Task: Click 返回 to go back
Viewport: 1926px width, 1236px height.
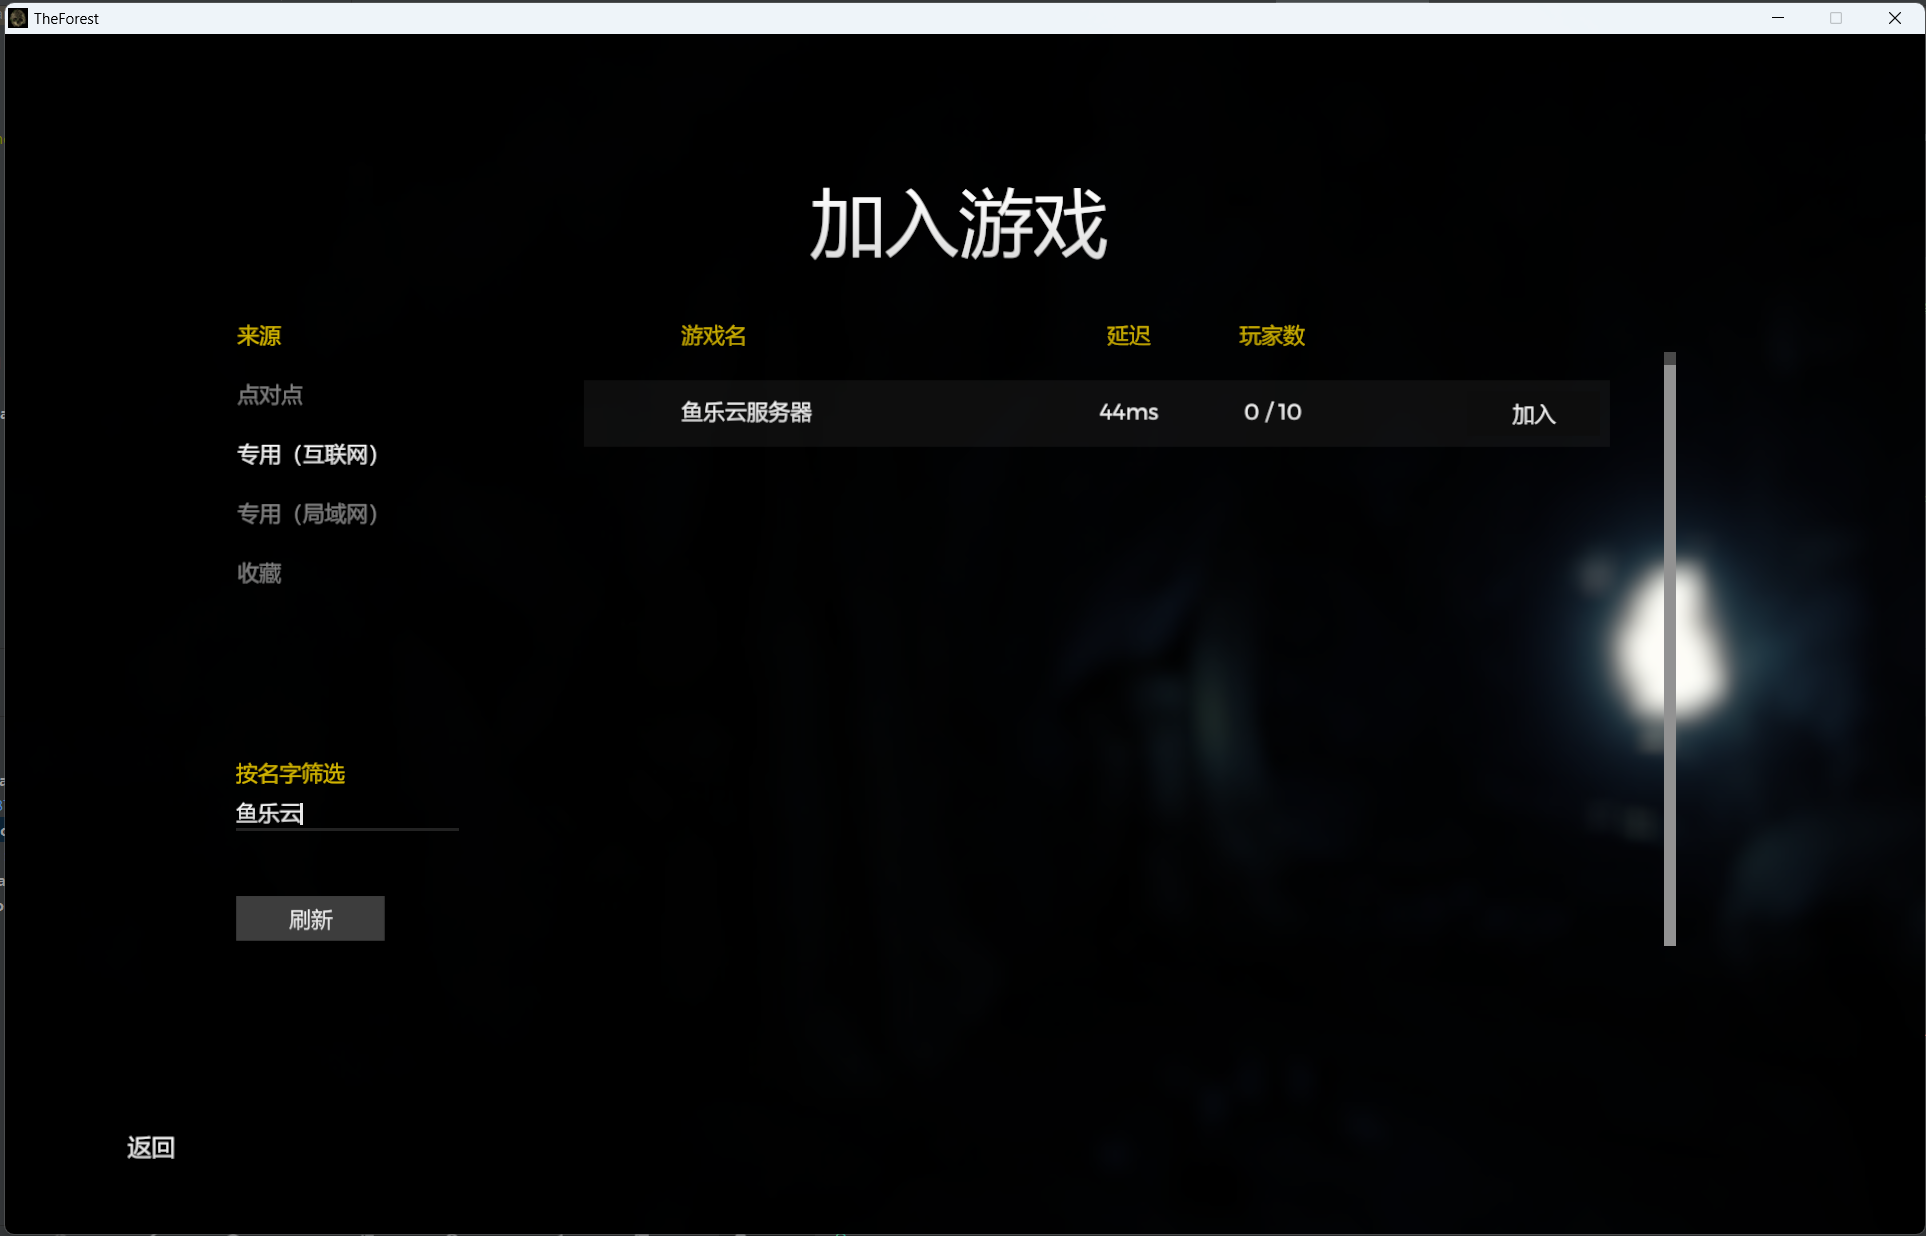Action: coord(151,1147)
